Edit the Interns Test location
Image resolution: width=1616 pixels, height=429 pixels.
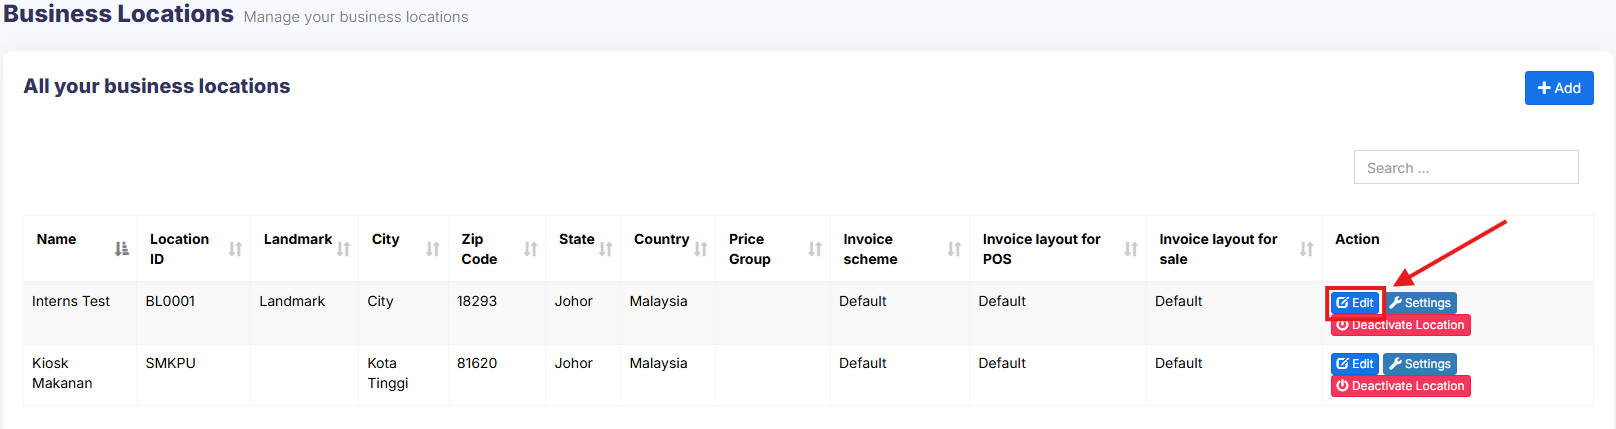click(x=1355, y=303)
